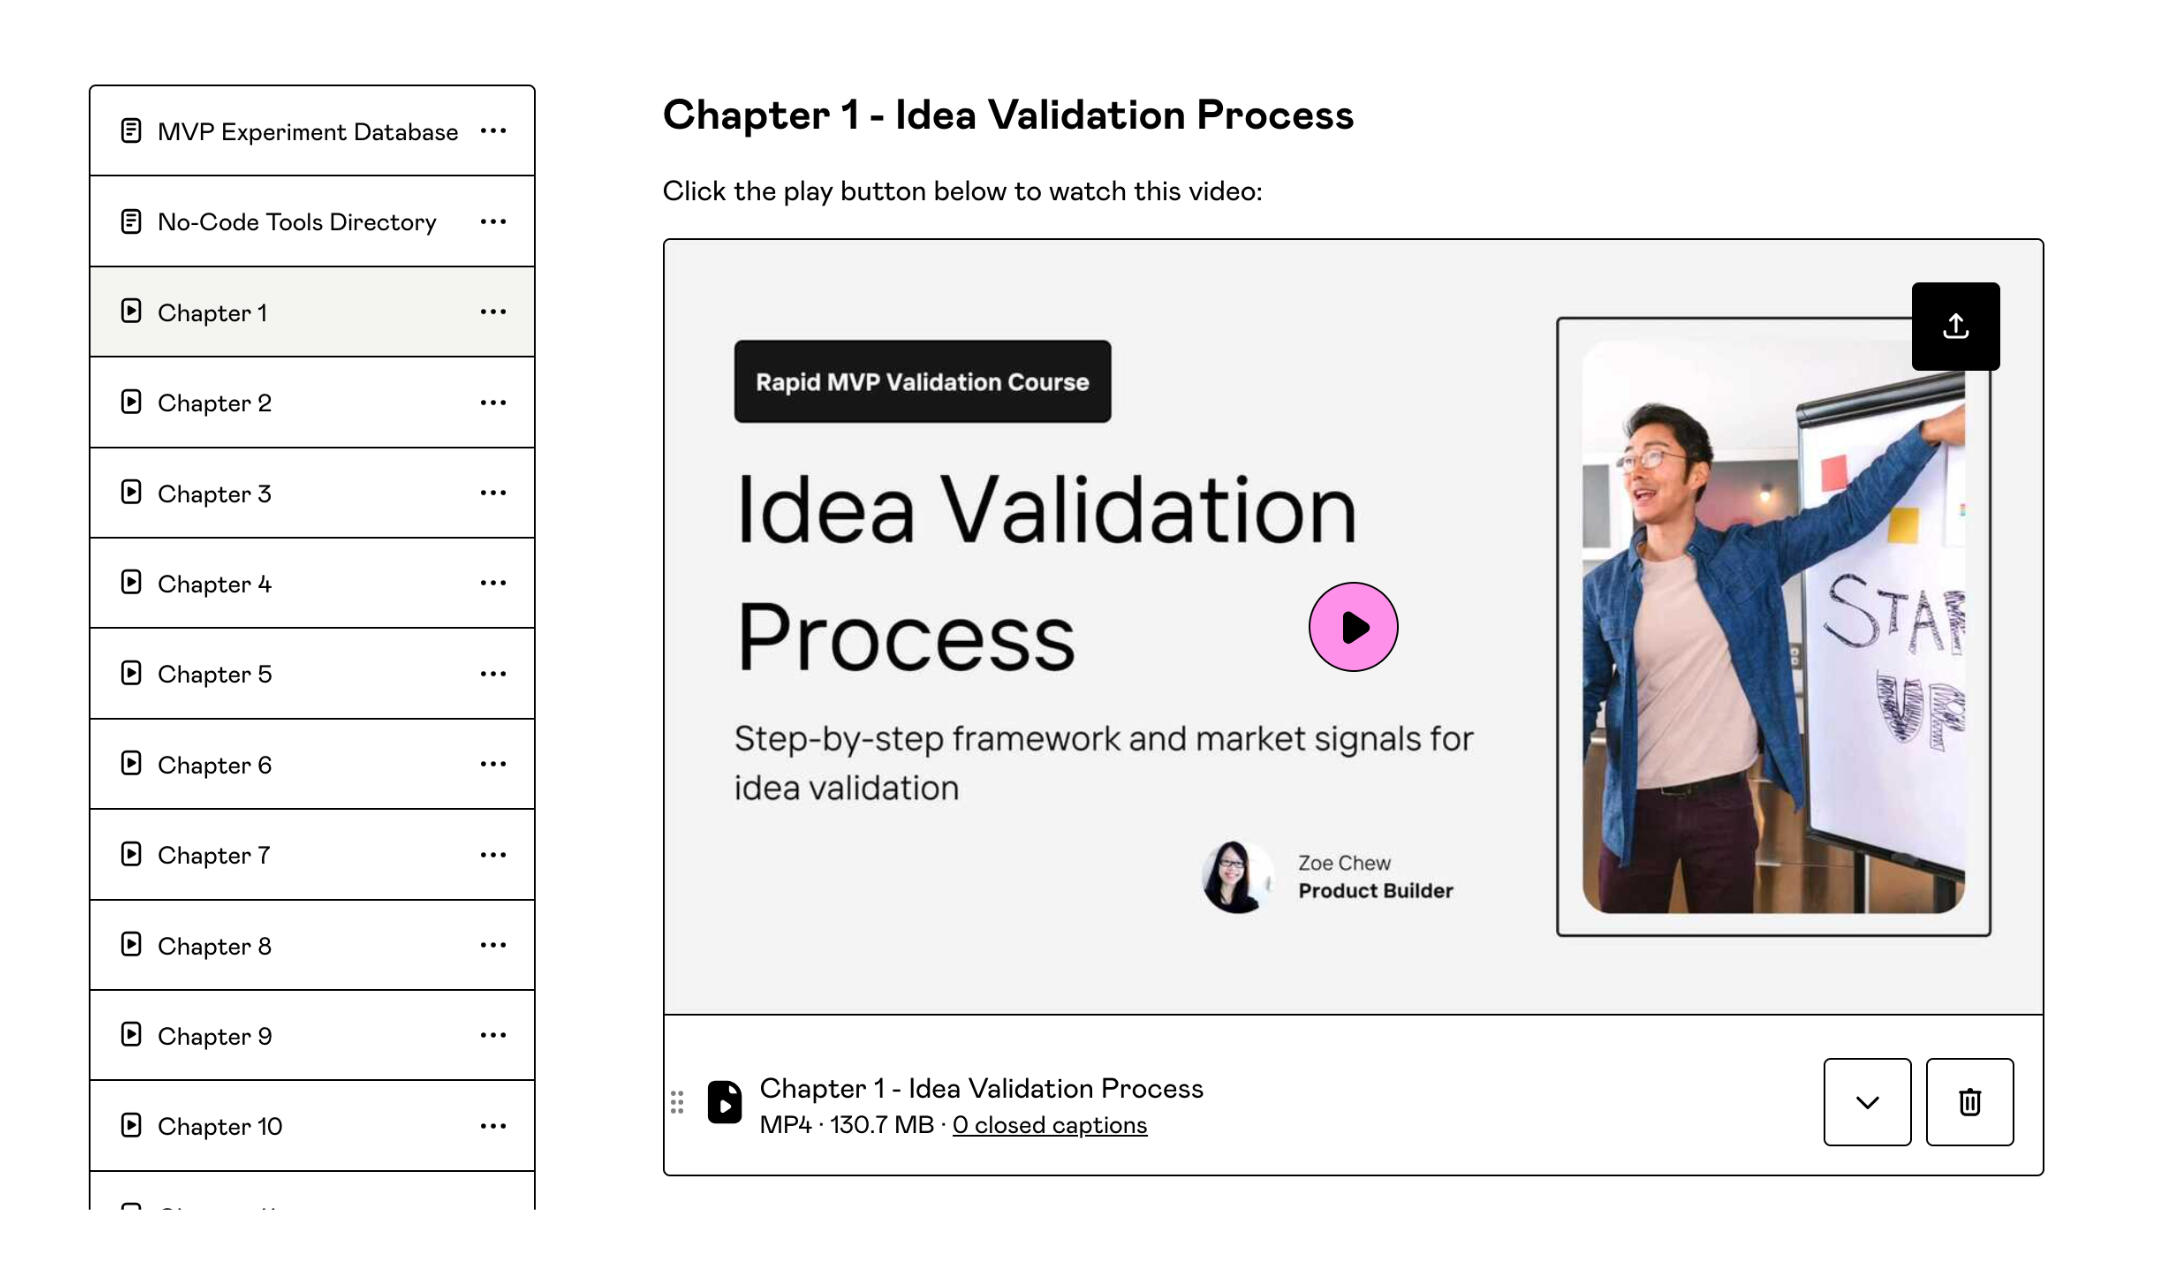The height and width of the screenshot is (1280, 2158).
Task: Open the No-Code Tools Directory page
Action: click(x=297, y=222)
